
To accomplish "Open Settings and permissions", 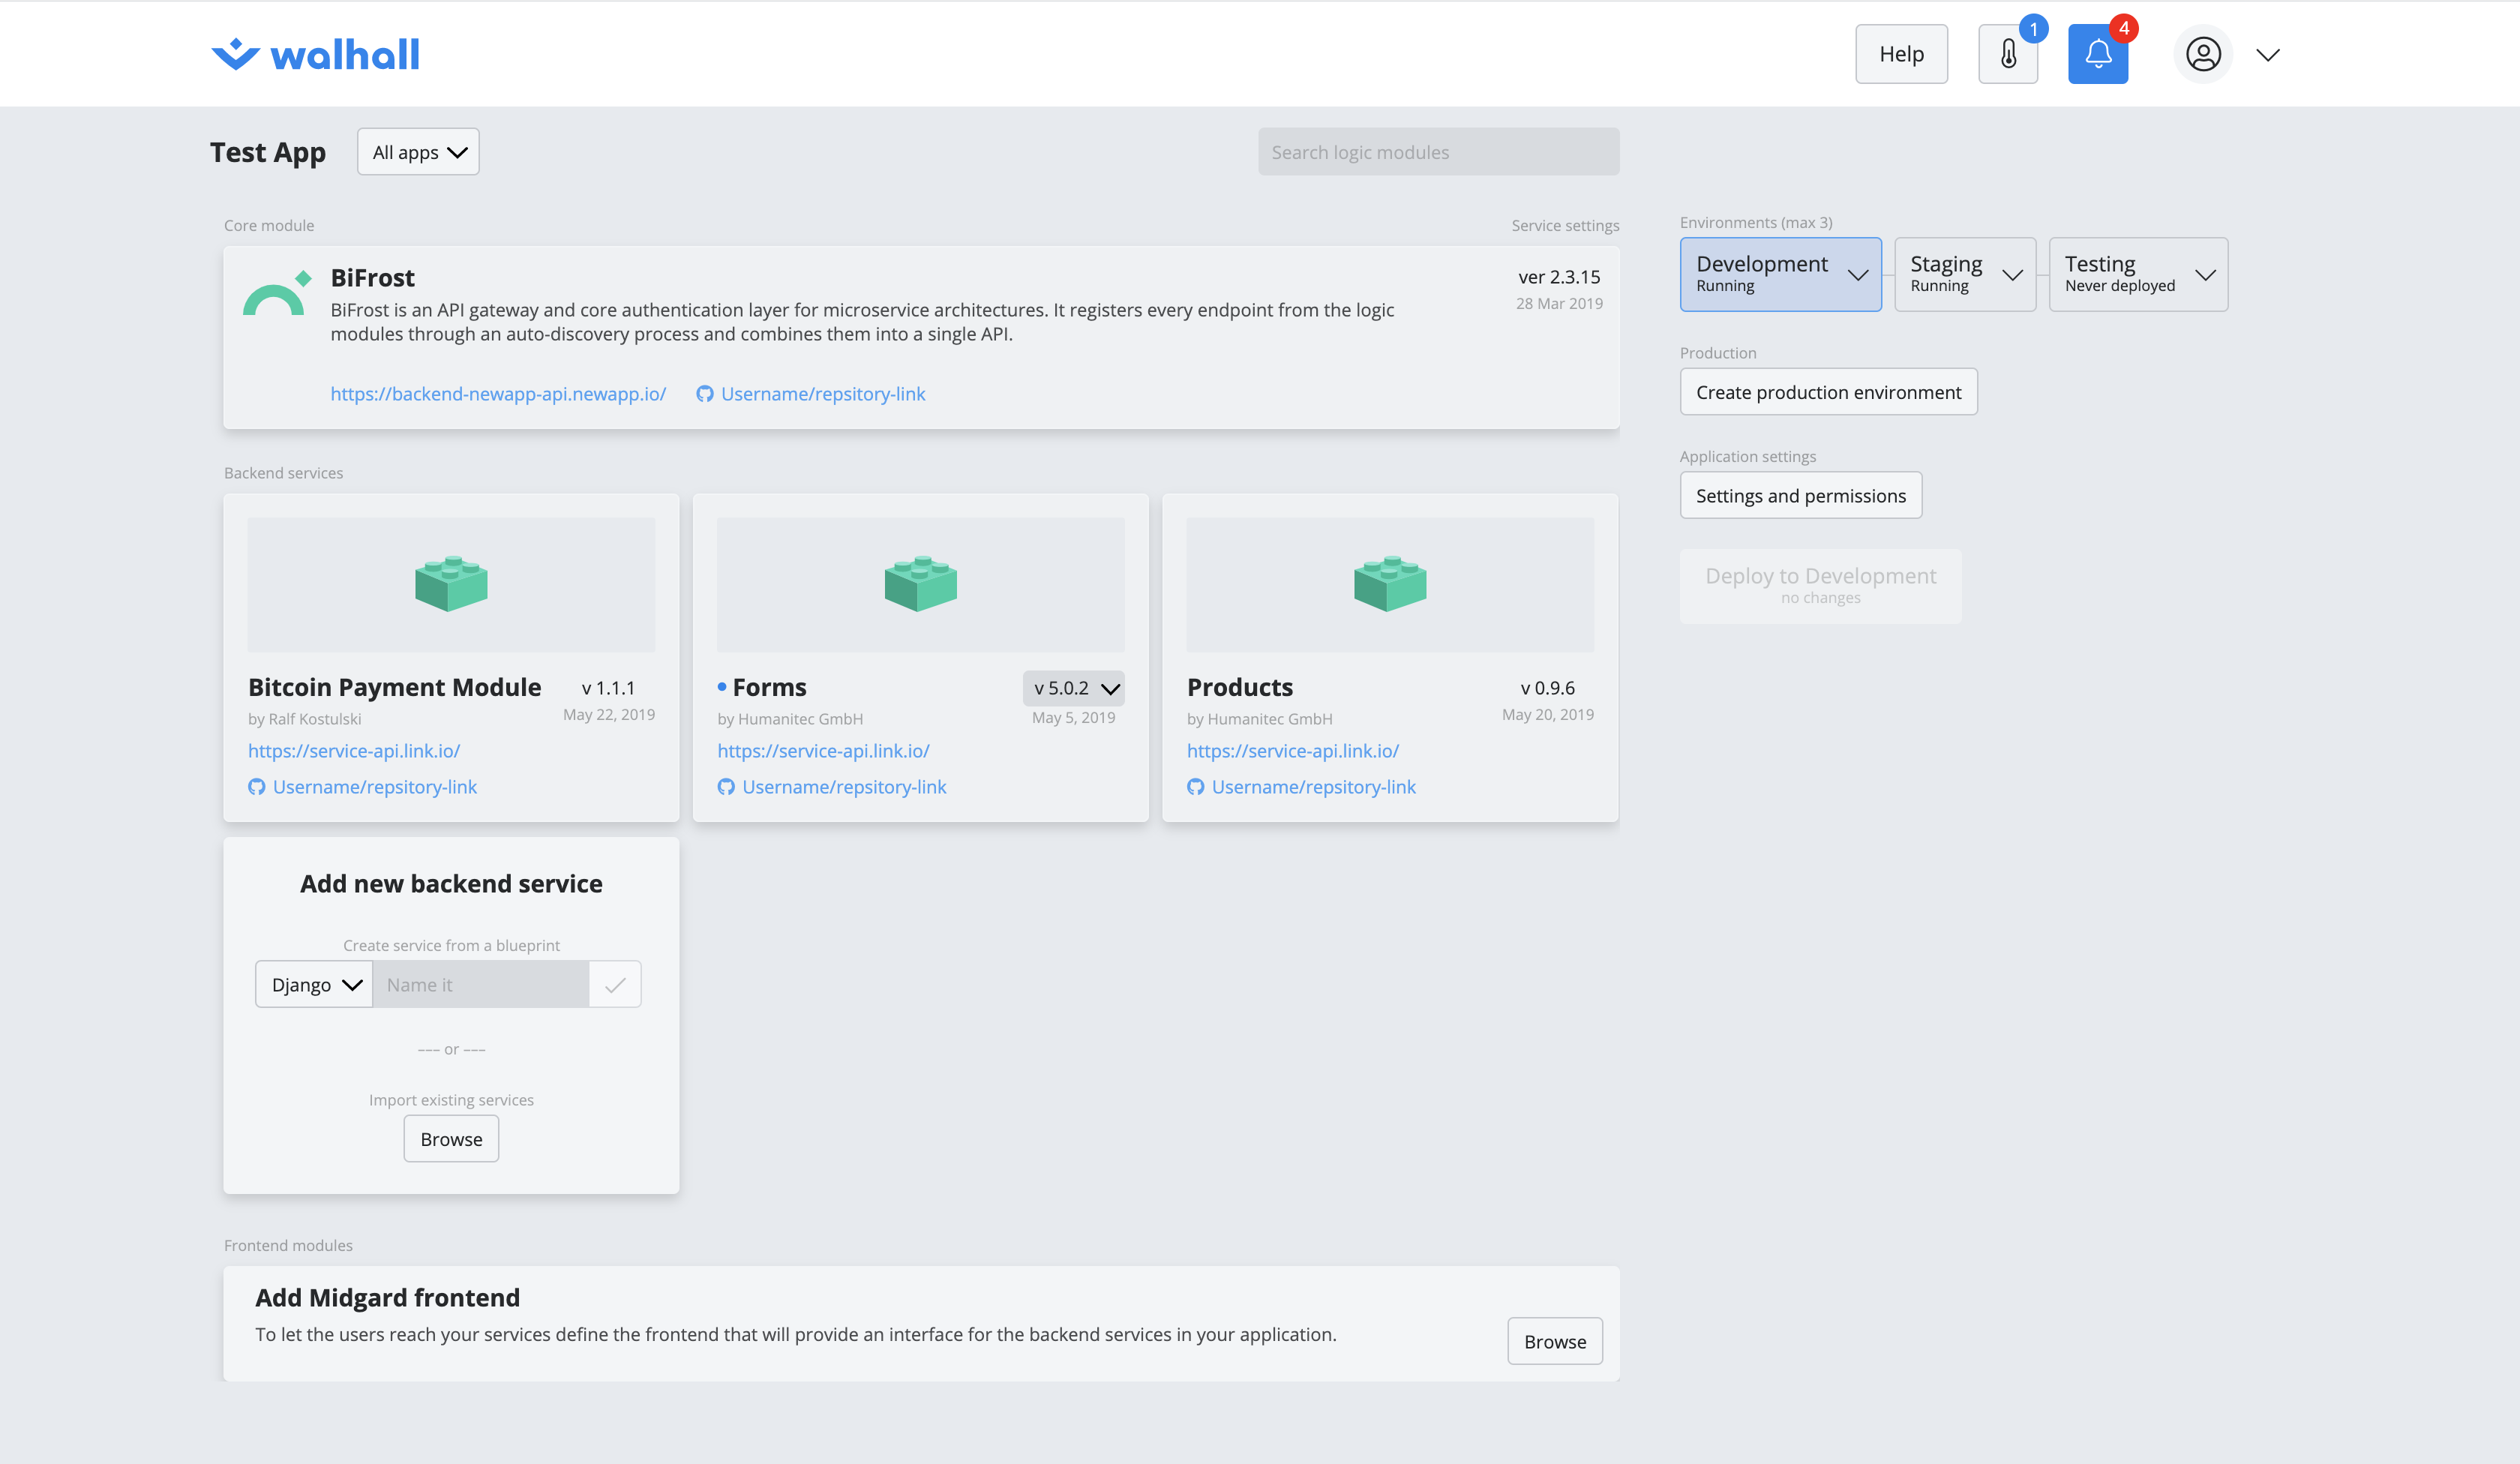I will 1800,496.
